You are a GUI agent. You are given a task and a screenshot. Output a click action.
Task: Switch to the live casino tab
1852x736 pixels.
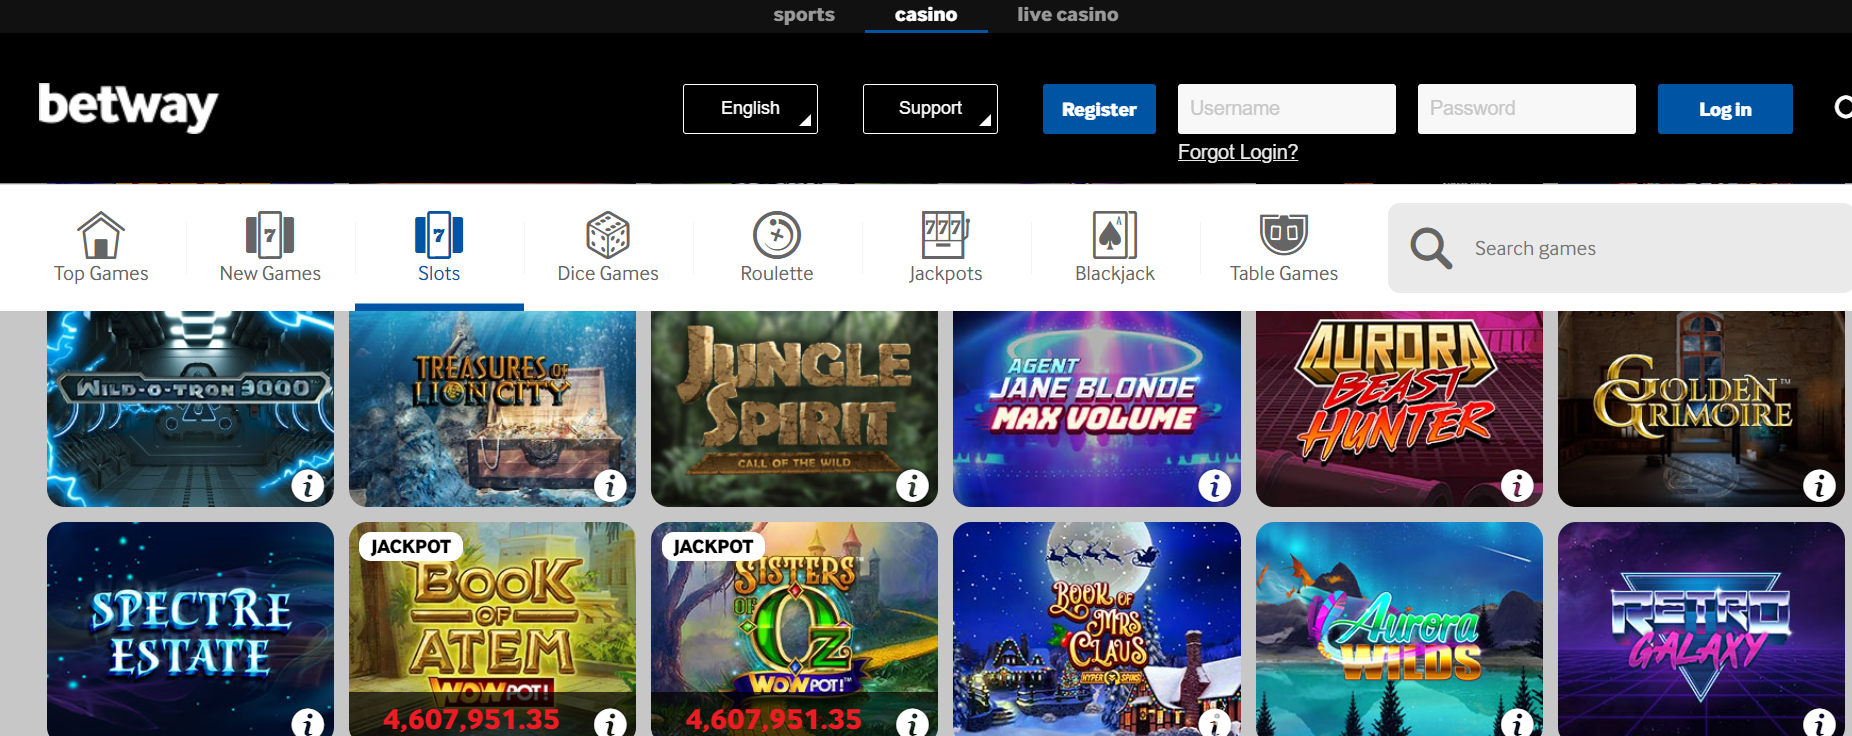[x=1067, y=15]
